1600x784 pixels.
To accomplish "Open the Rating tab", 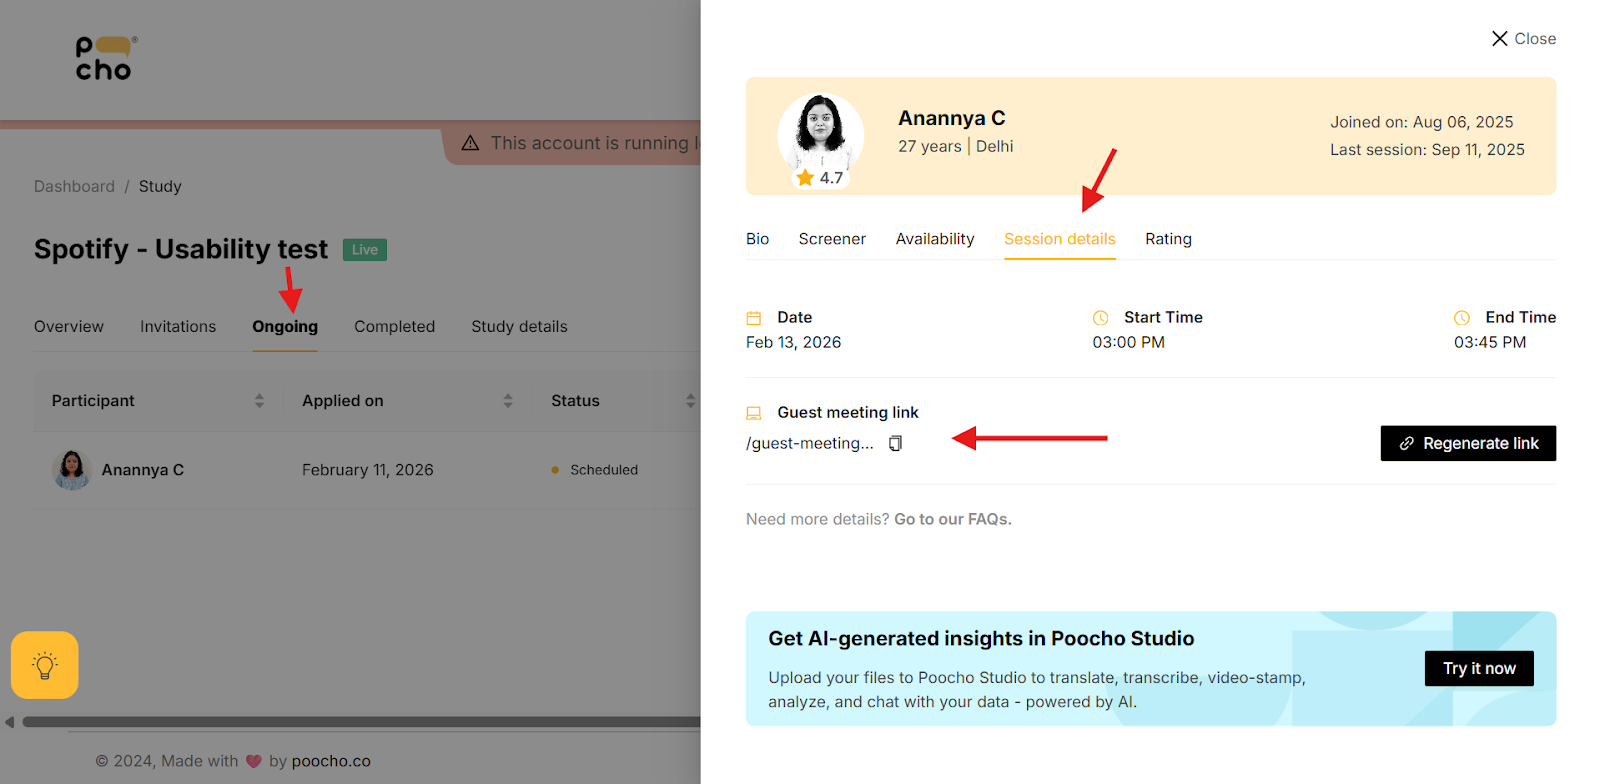I will 1168,239.
